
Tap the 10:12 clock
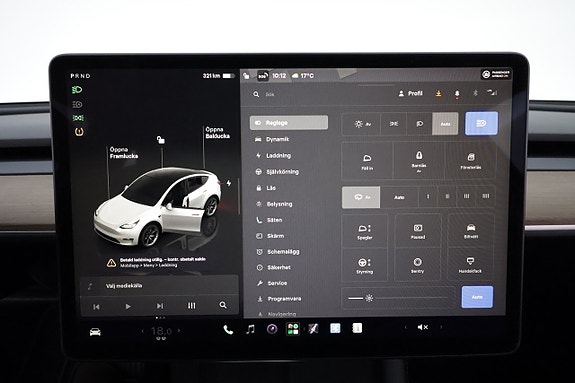click(x=279, y=76)
